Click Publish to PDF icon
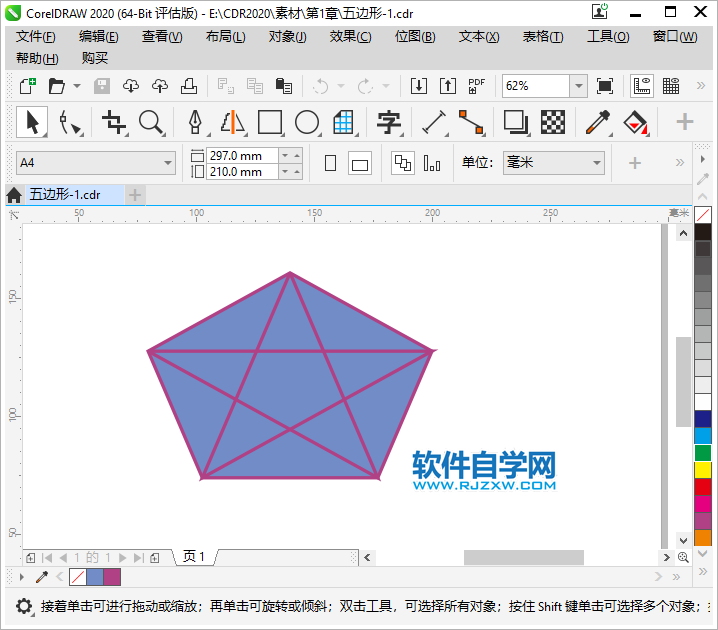 (476, 86)
